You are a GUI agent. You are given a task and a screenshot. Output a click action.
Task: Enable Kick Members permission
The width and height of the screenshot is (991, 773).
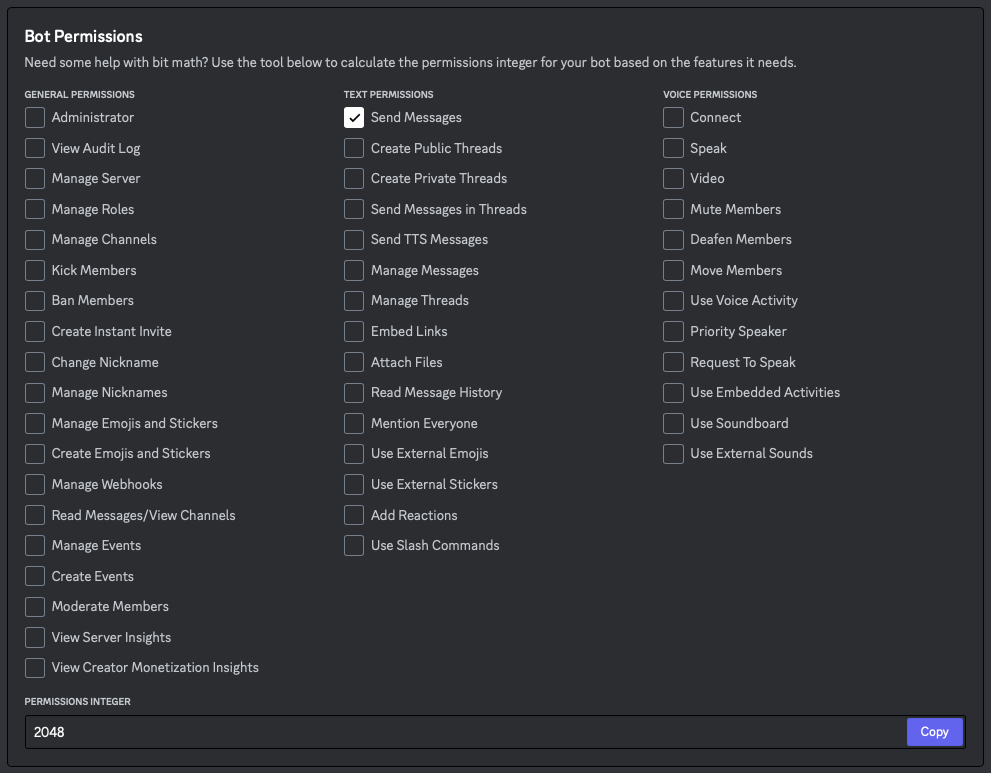[x=35, y=270]
